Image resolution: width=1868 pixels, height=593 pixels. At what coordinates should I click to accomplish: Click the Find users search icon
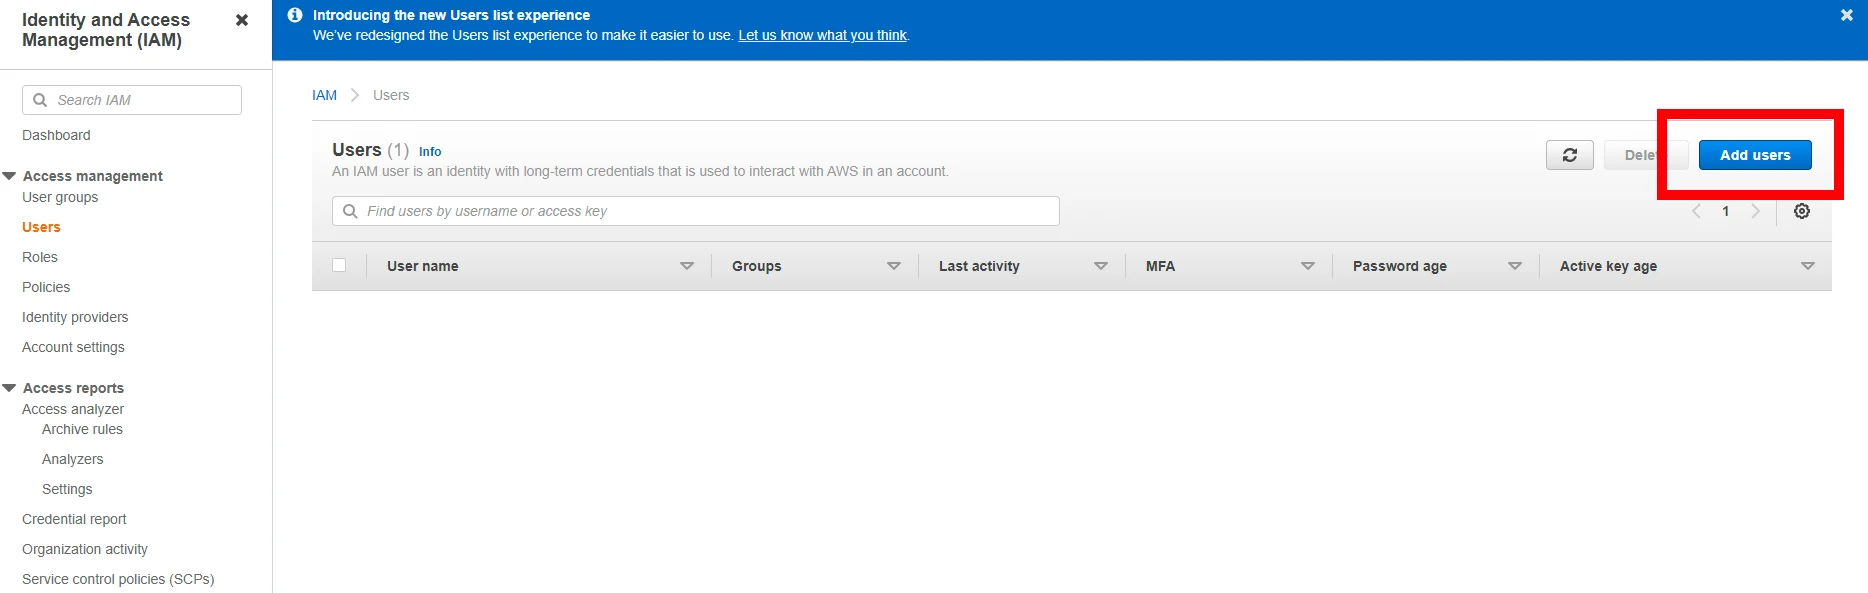tap(350, 211)
